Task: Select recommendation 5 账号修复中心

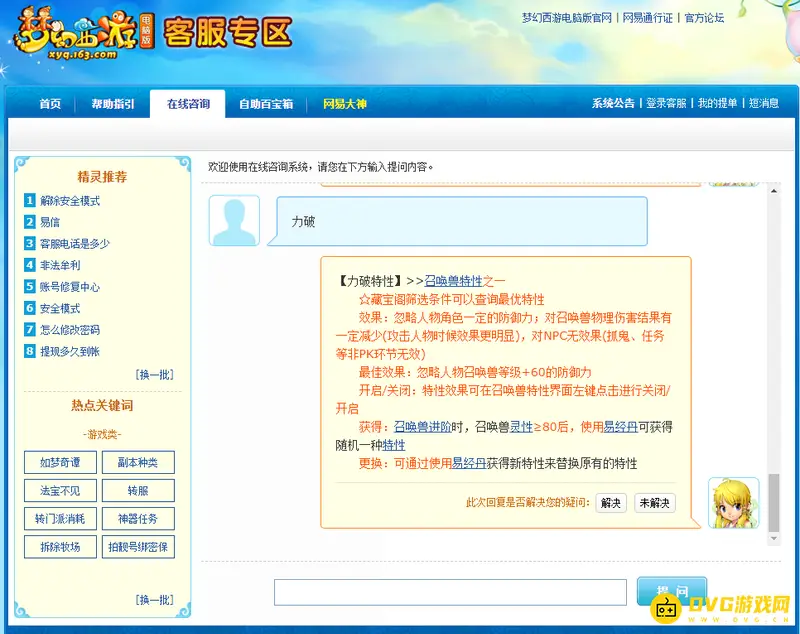Action: tap(70, 287)
